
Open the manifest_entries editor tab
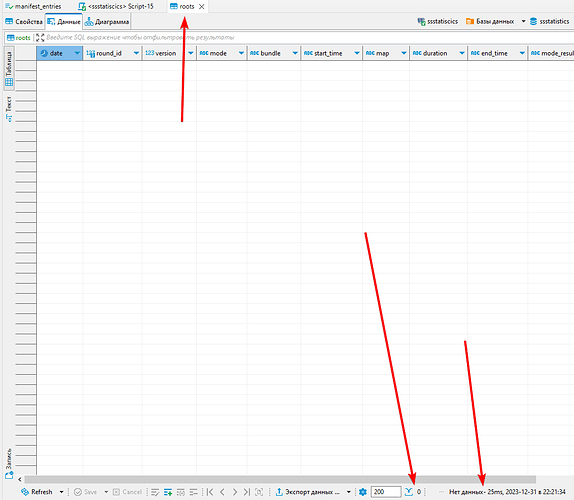click(33, 6)
